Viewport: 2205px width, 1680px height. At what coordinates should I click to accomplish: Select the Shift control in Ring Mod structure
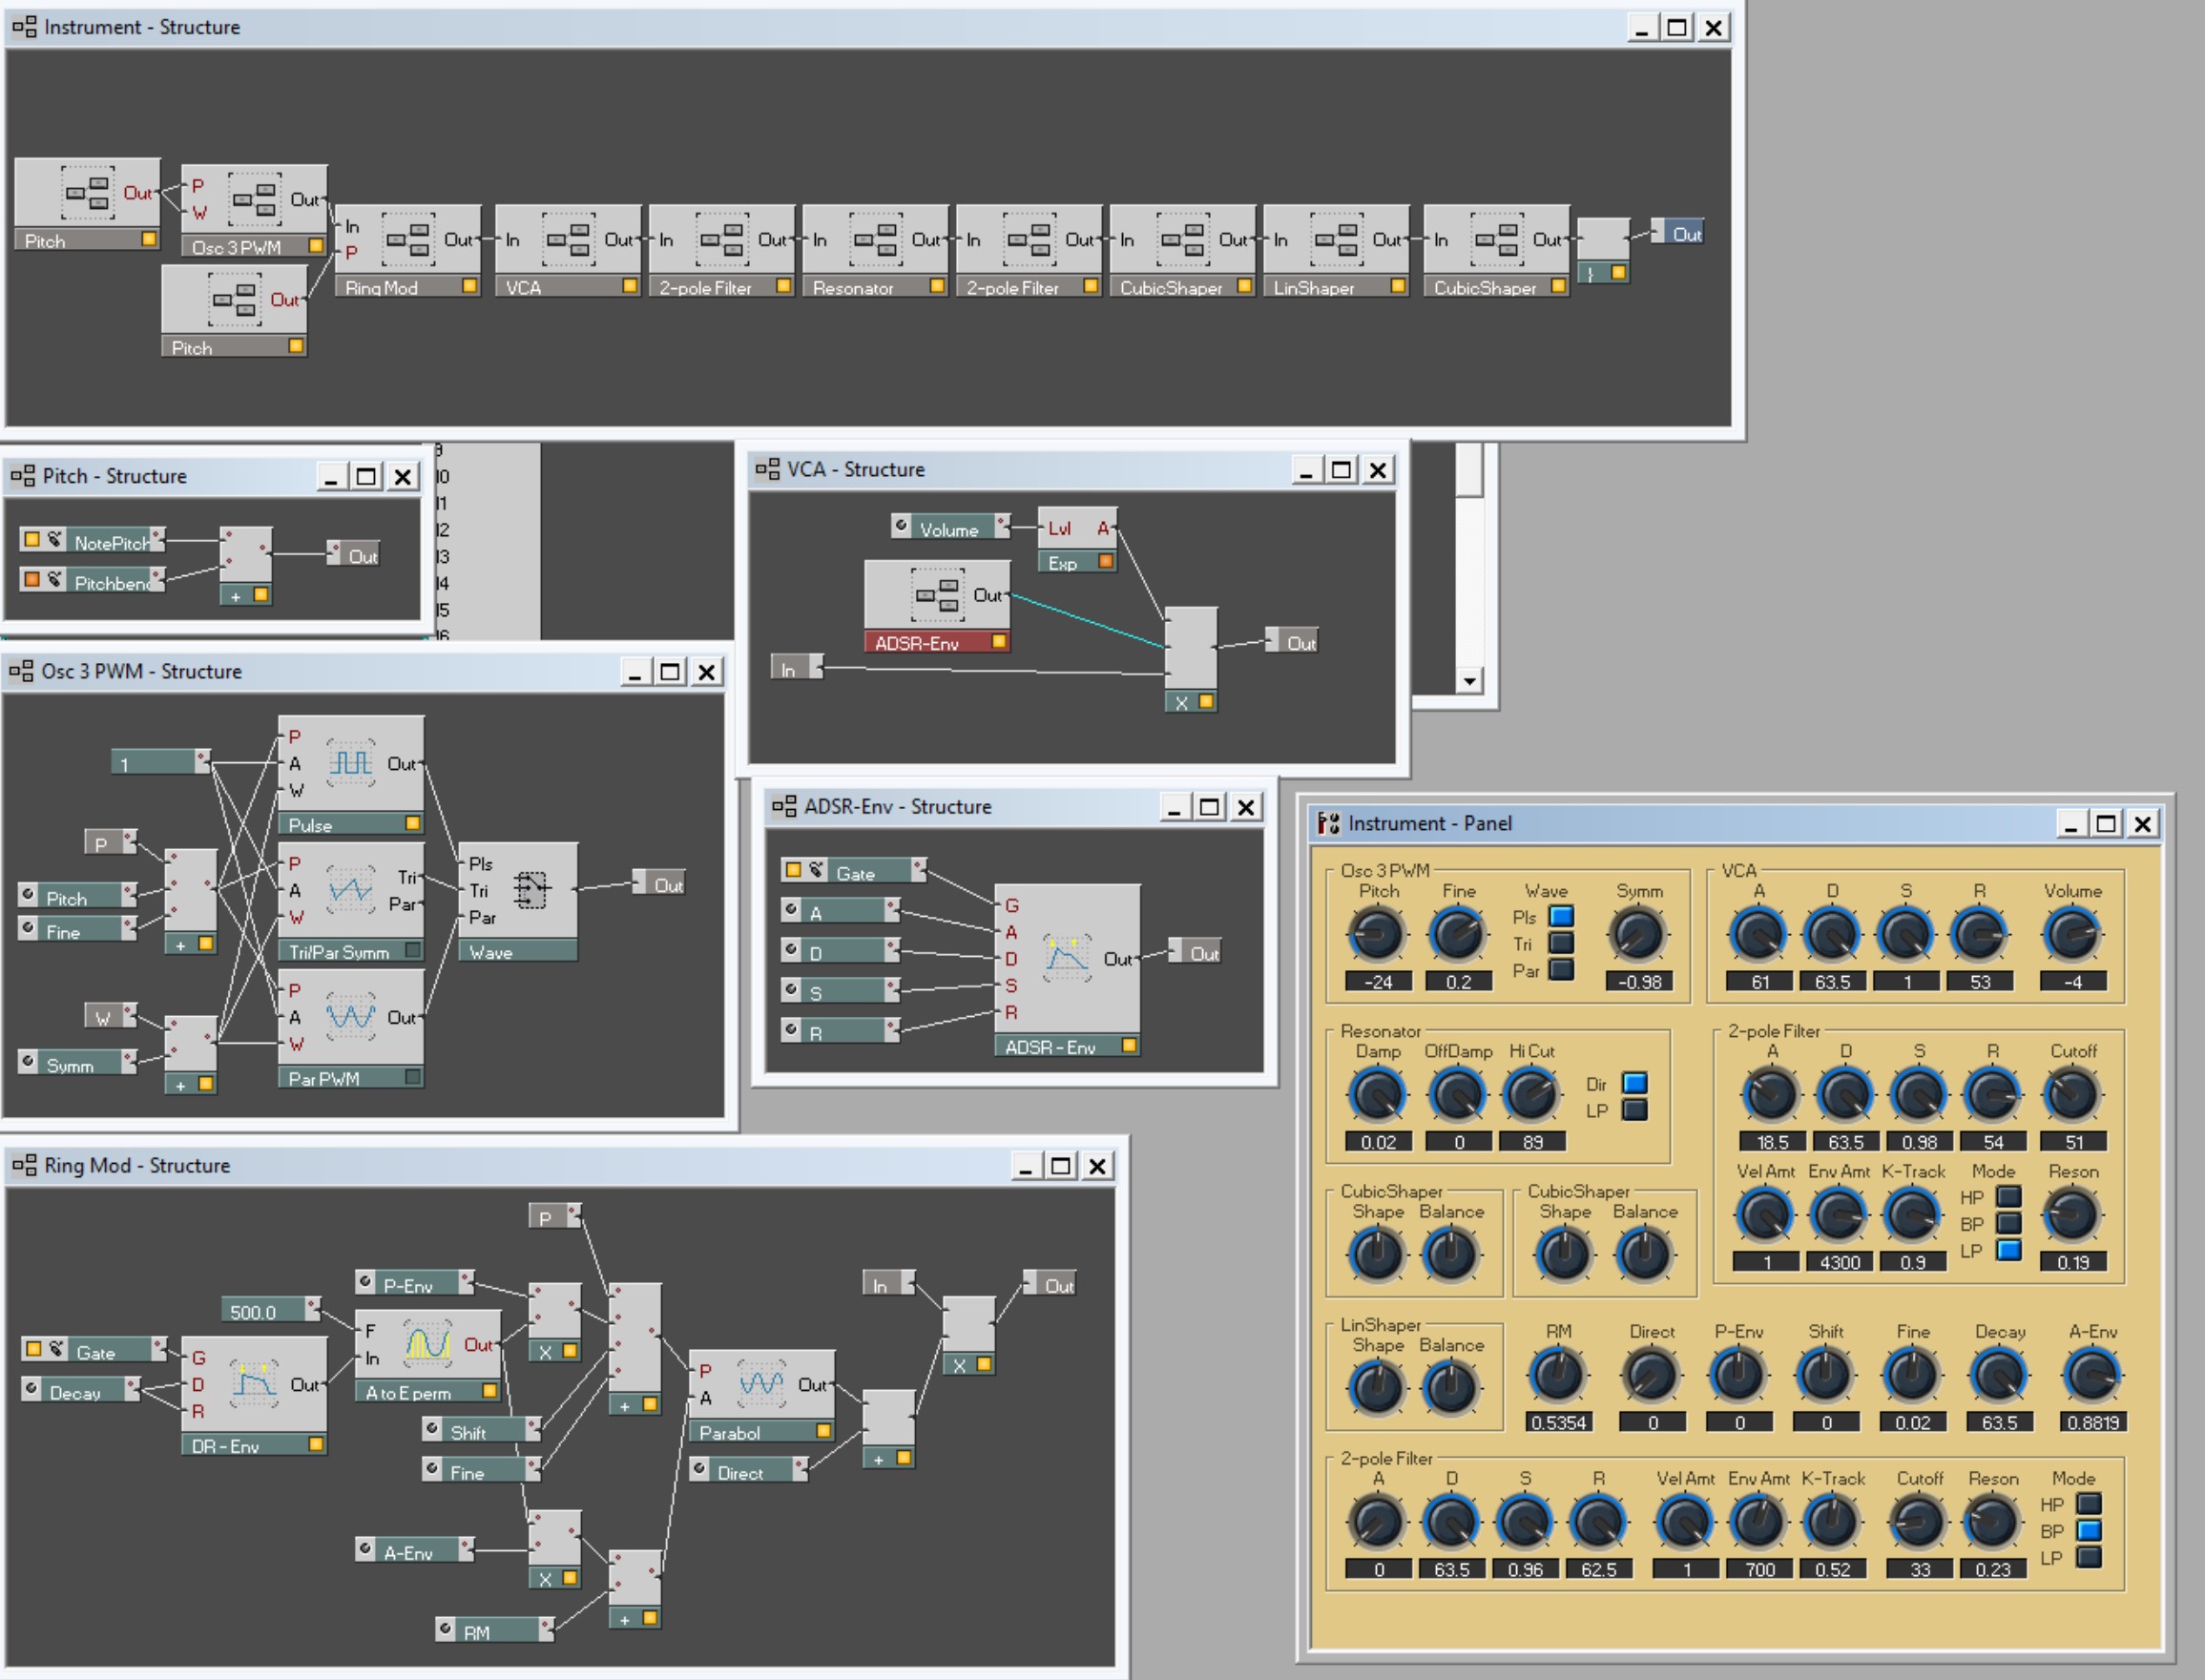[x=482, y=1430]
